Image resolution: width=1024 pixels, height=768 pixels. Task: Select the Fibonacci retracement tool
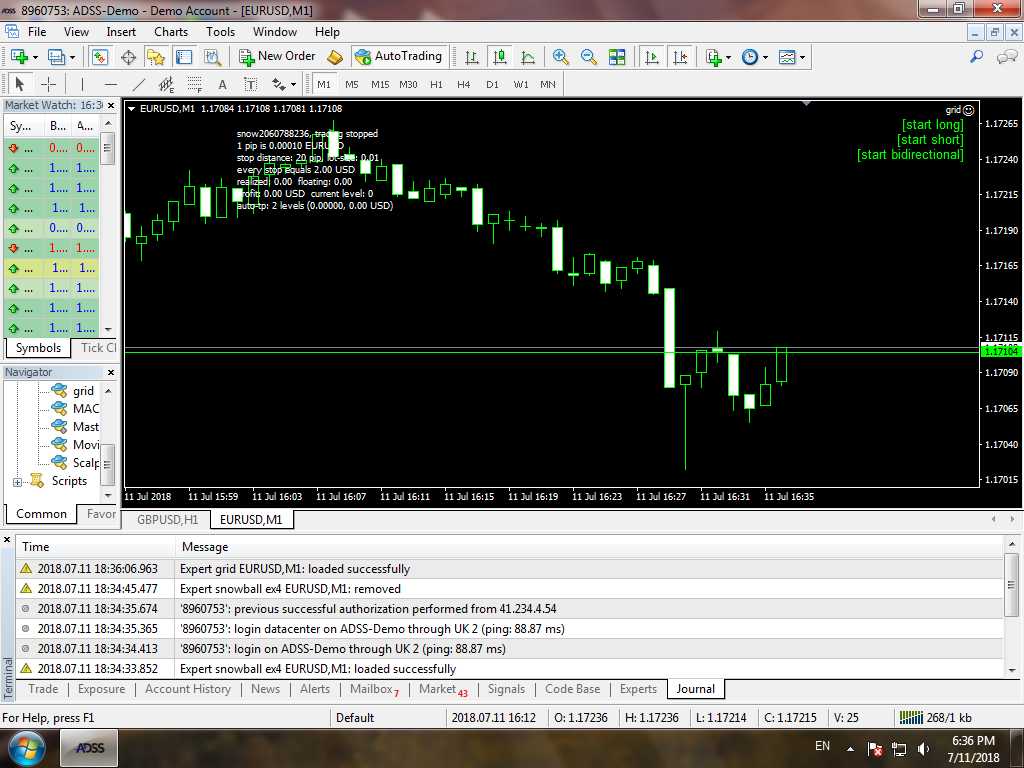[x=195, y=84]
